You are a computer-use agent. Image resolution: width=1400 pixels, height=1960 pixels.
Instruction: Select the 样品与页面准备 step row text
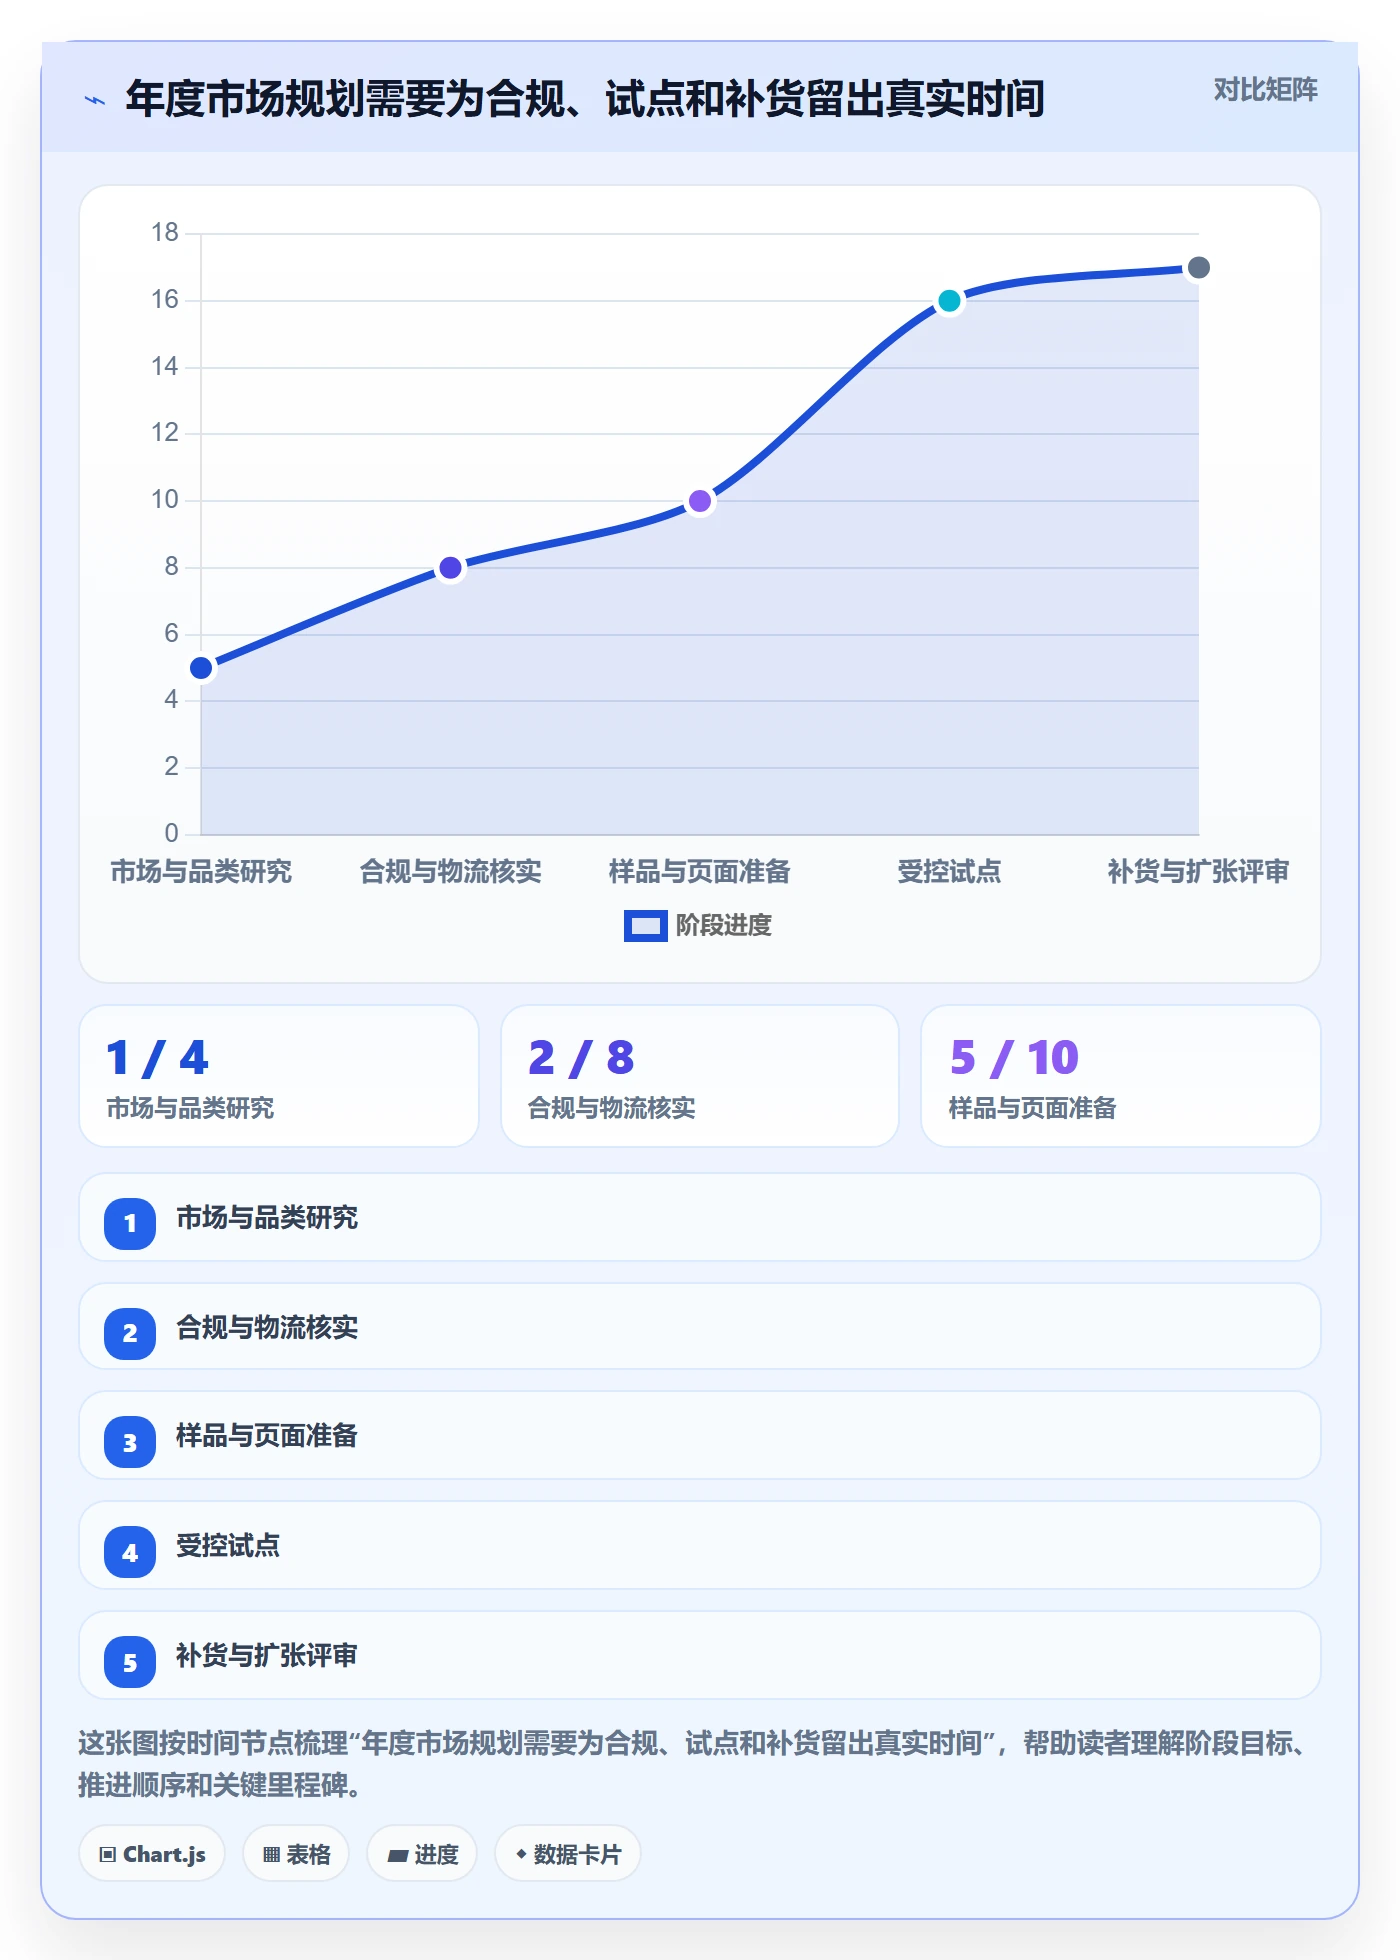click(267, 1436)
